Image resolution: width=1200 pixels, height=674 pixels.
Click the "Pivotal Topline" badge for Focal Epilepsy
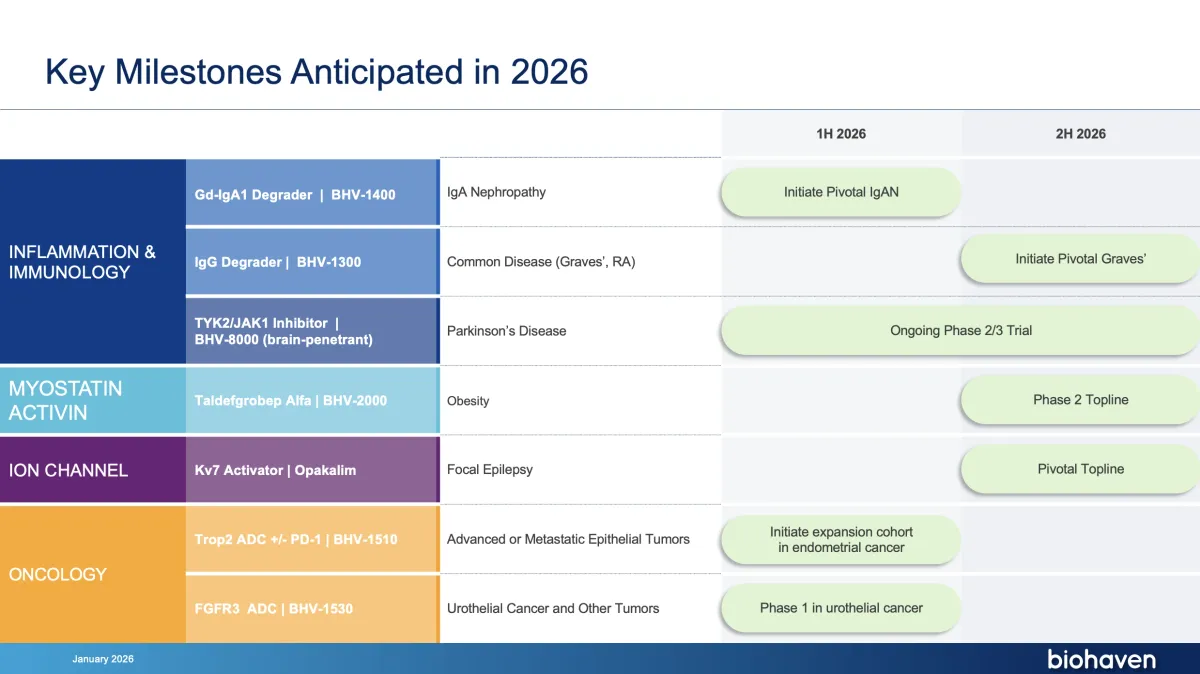[x=1078, y=468]
